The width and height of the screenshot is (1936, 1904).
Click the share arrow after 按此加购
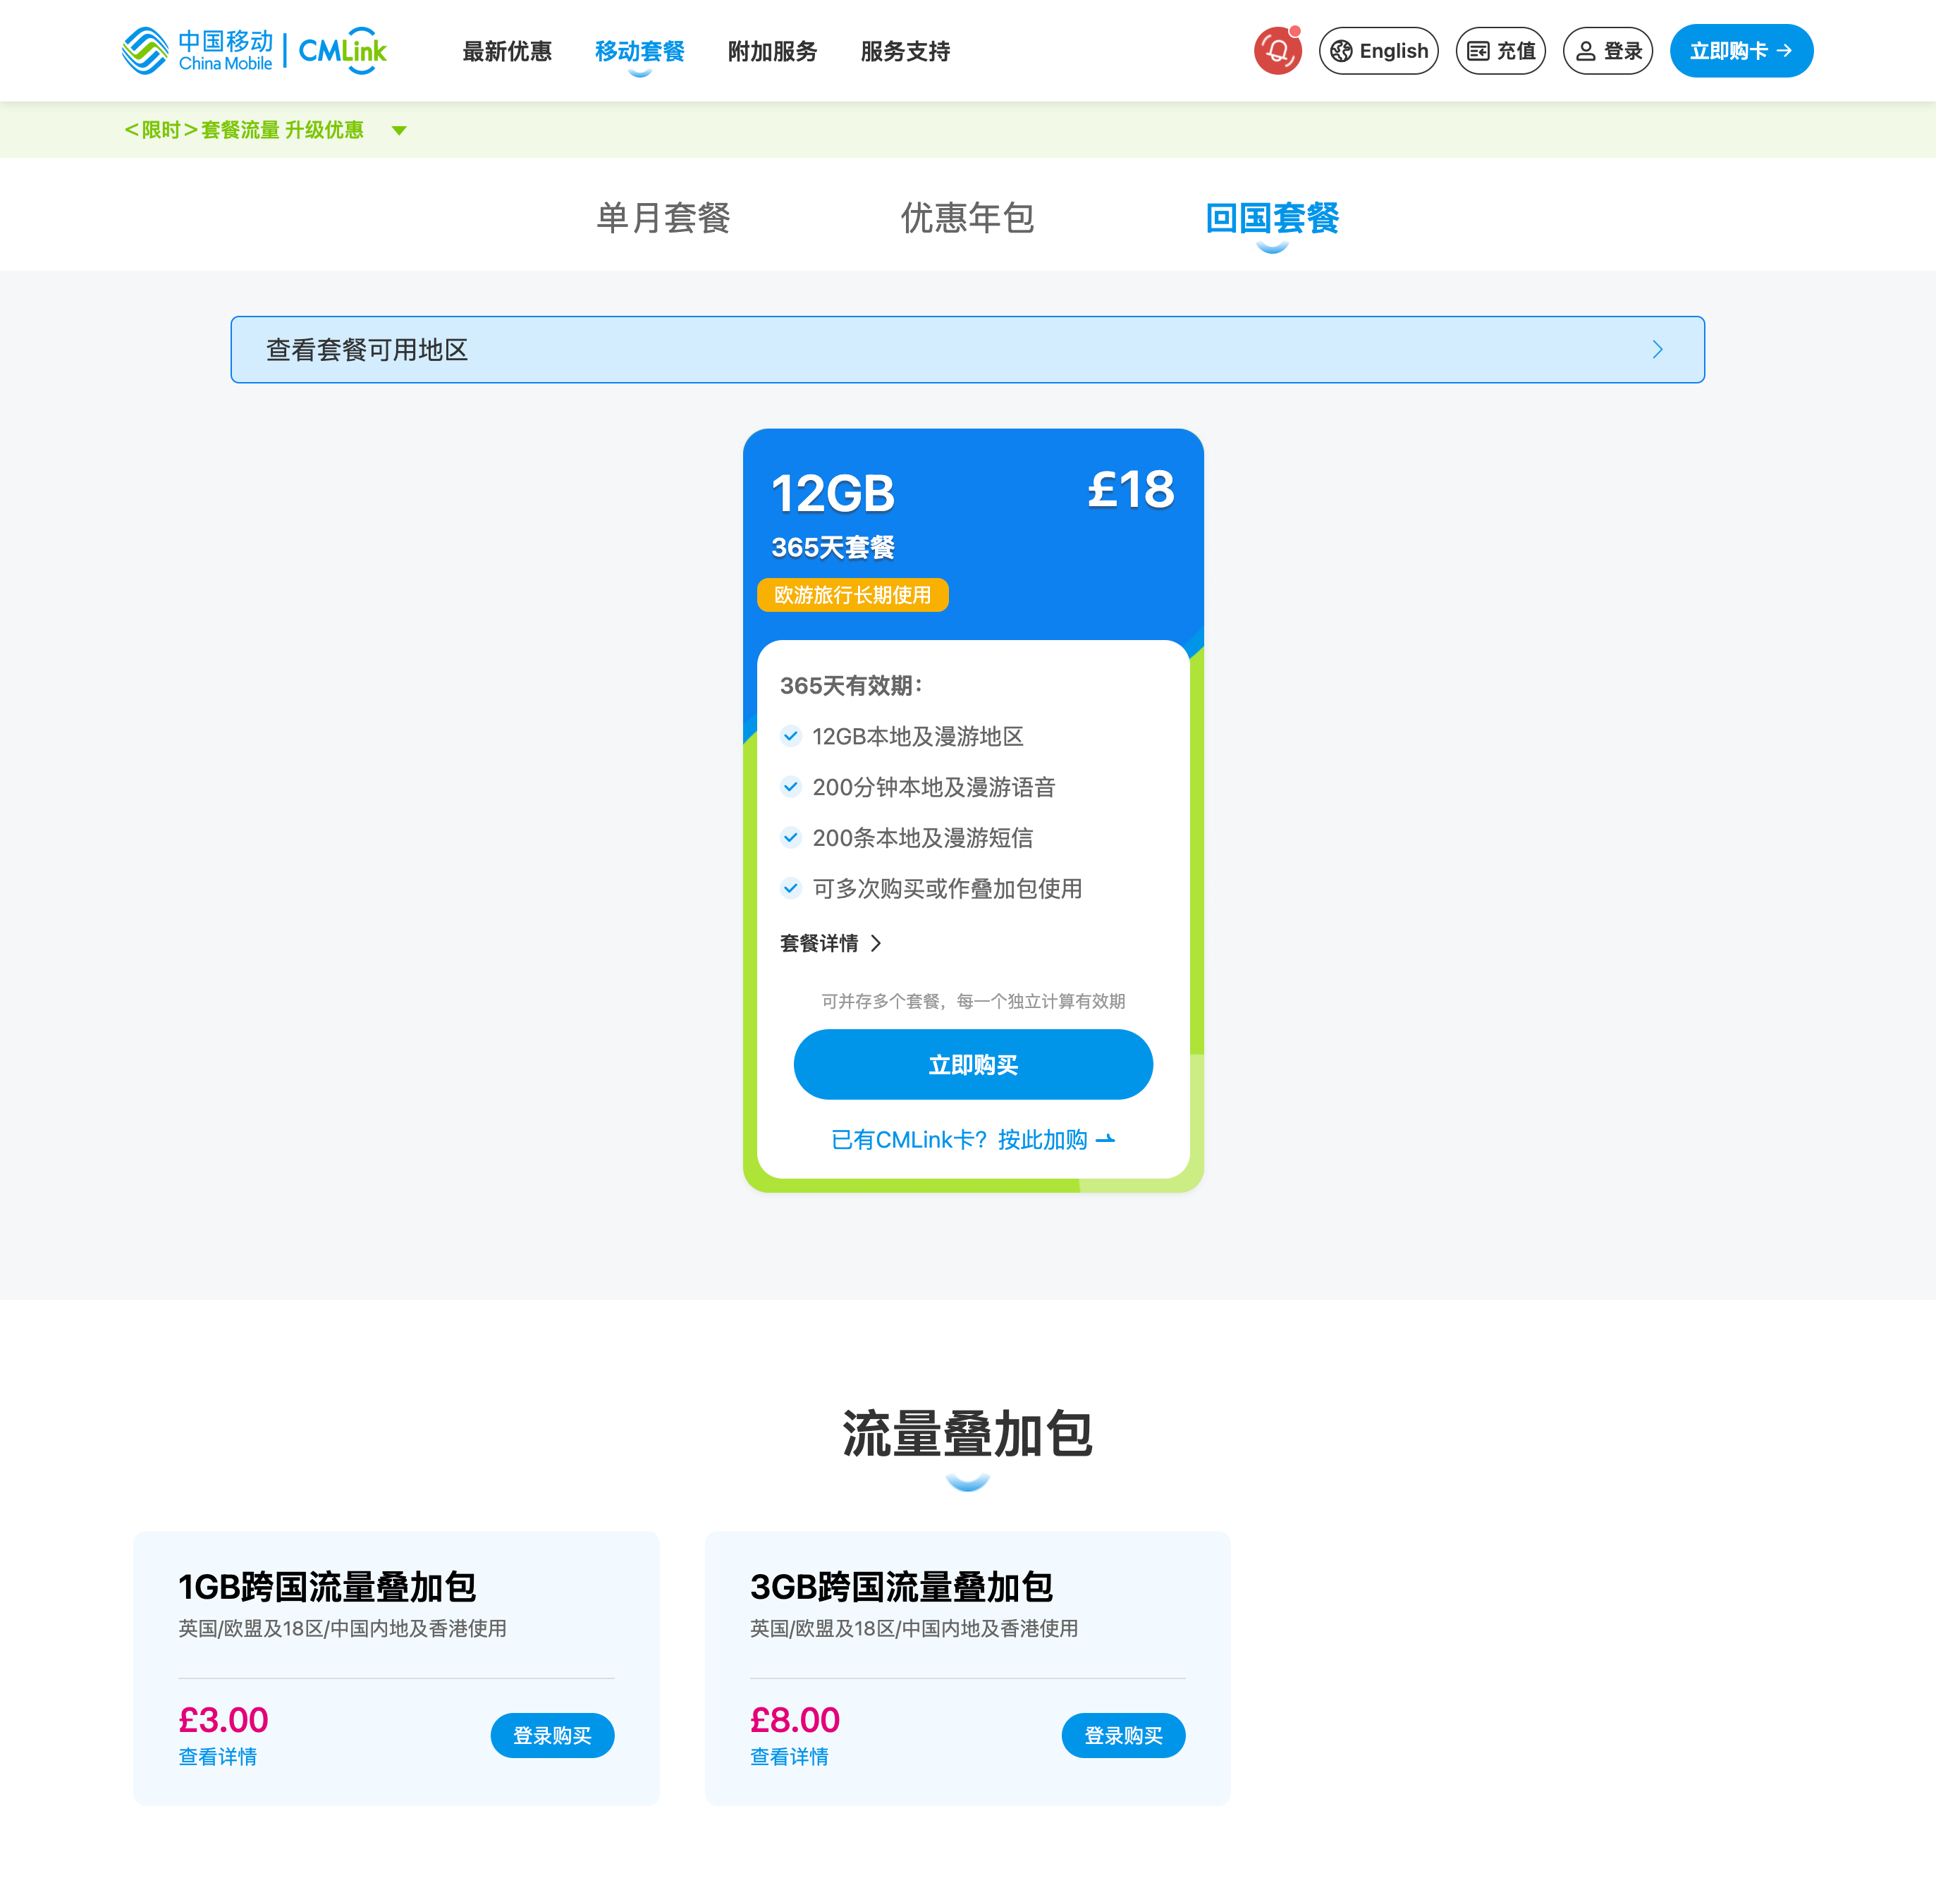(x=1105, y=1140)
